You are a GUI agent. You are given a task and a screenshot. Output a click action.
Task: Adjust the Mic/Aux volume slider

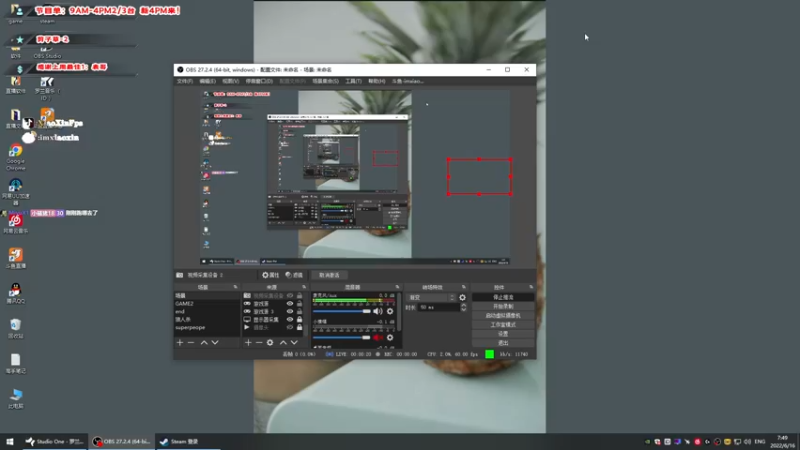click(342, 311)
